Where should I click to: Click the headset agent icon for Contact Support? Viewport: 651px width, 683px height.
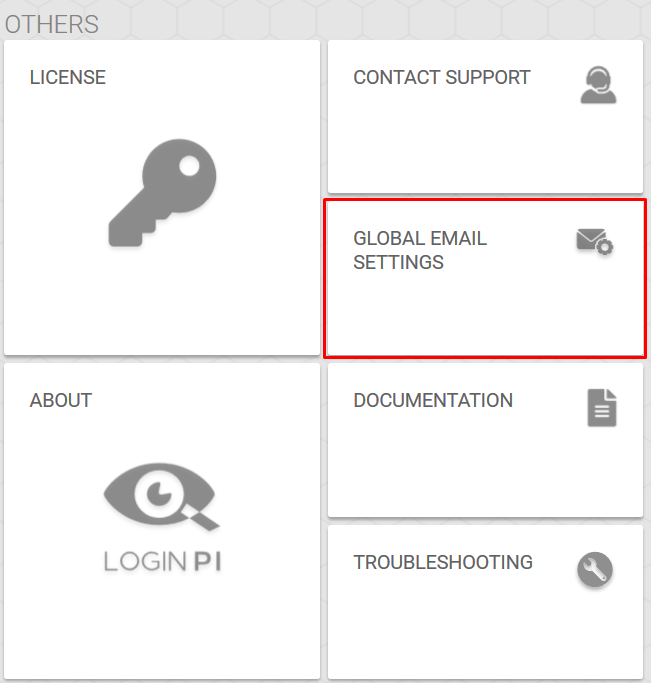598,85
